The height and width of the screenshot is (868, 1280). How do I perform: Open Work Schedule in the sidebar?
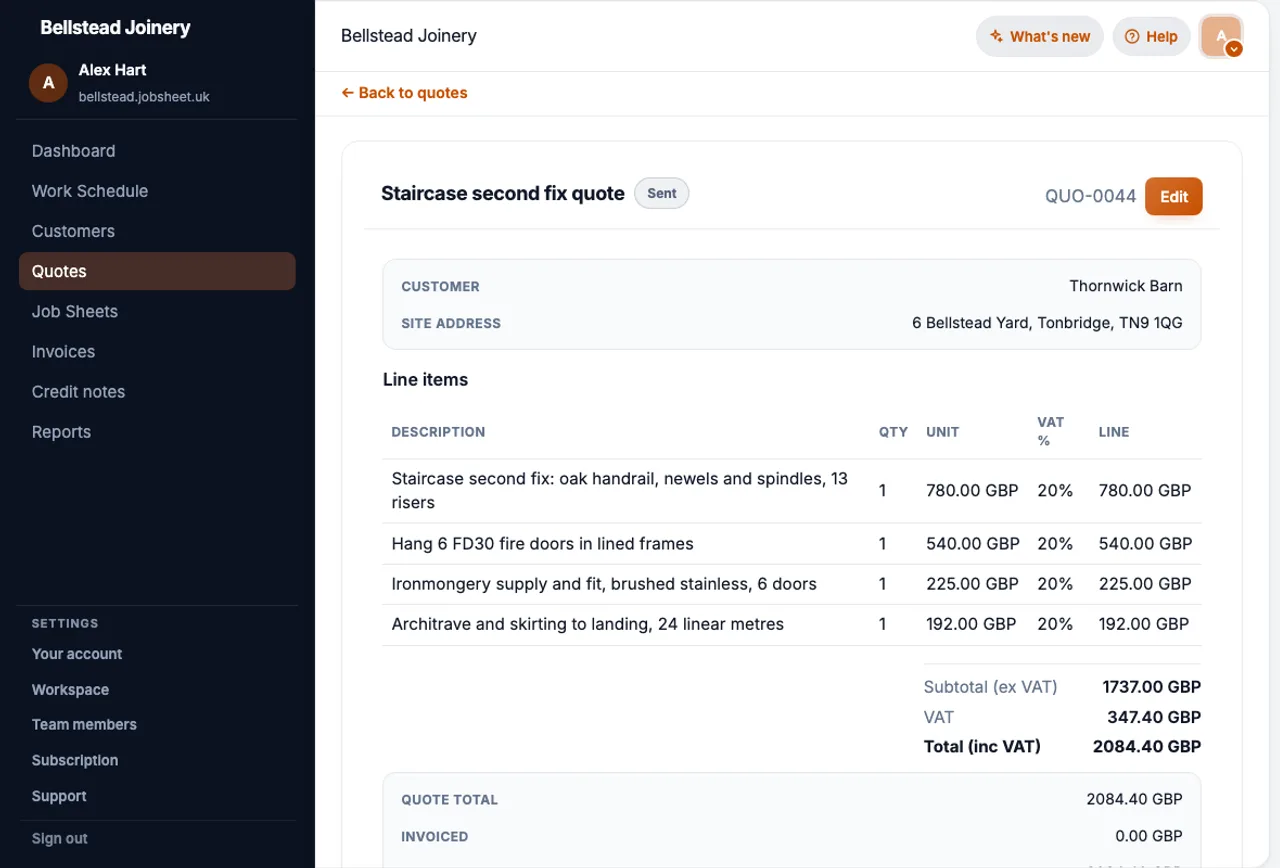click(x=157, y=191)
